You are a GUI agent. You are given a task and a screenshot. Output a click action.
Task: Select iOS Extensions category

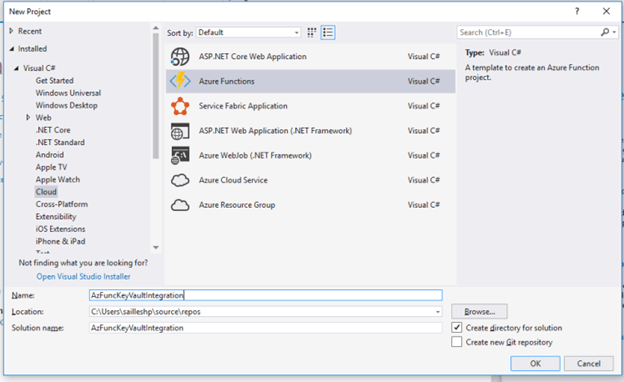click(60, 229)
